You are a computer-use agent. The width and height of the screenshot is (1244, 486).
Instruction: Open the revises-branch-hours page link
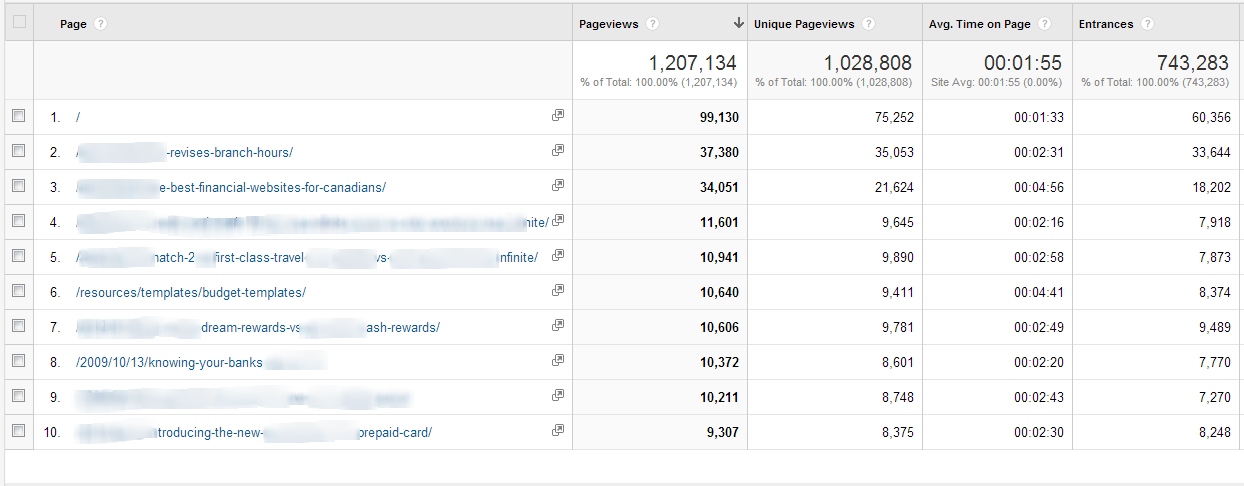(x=185, y=153)
